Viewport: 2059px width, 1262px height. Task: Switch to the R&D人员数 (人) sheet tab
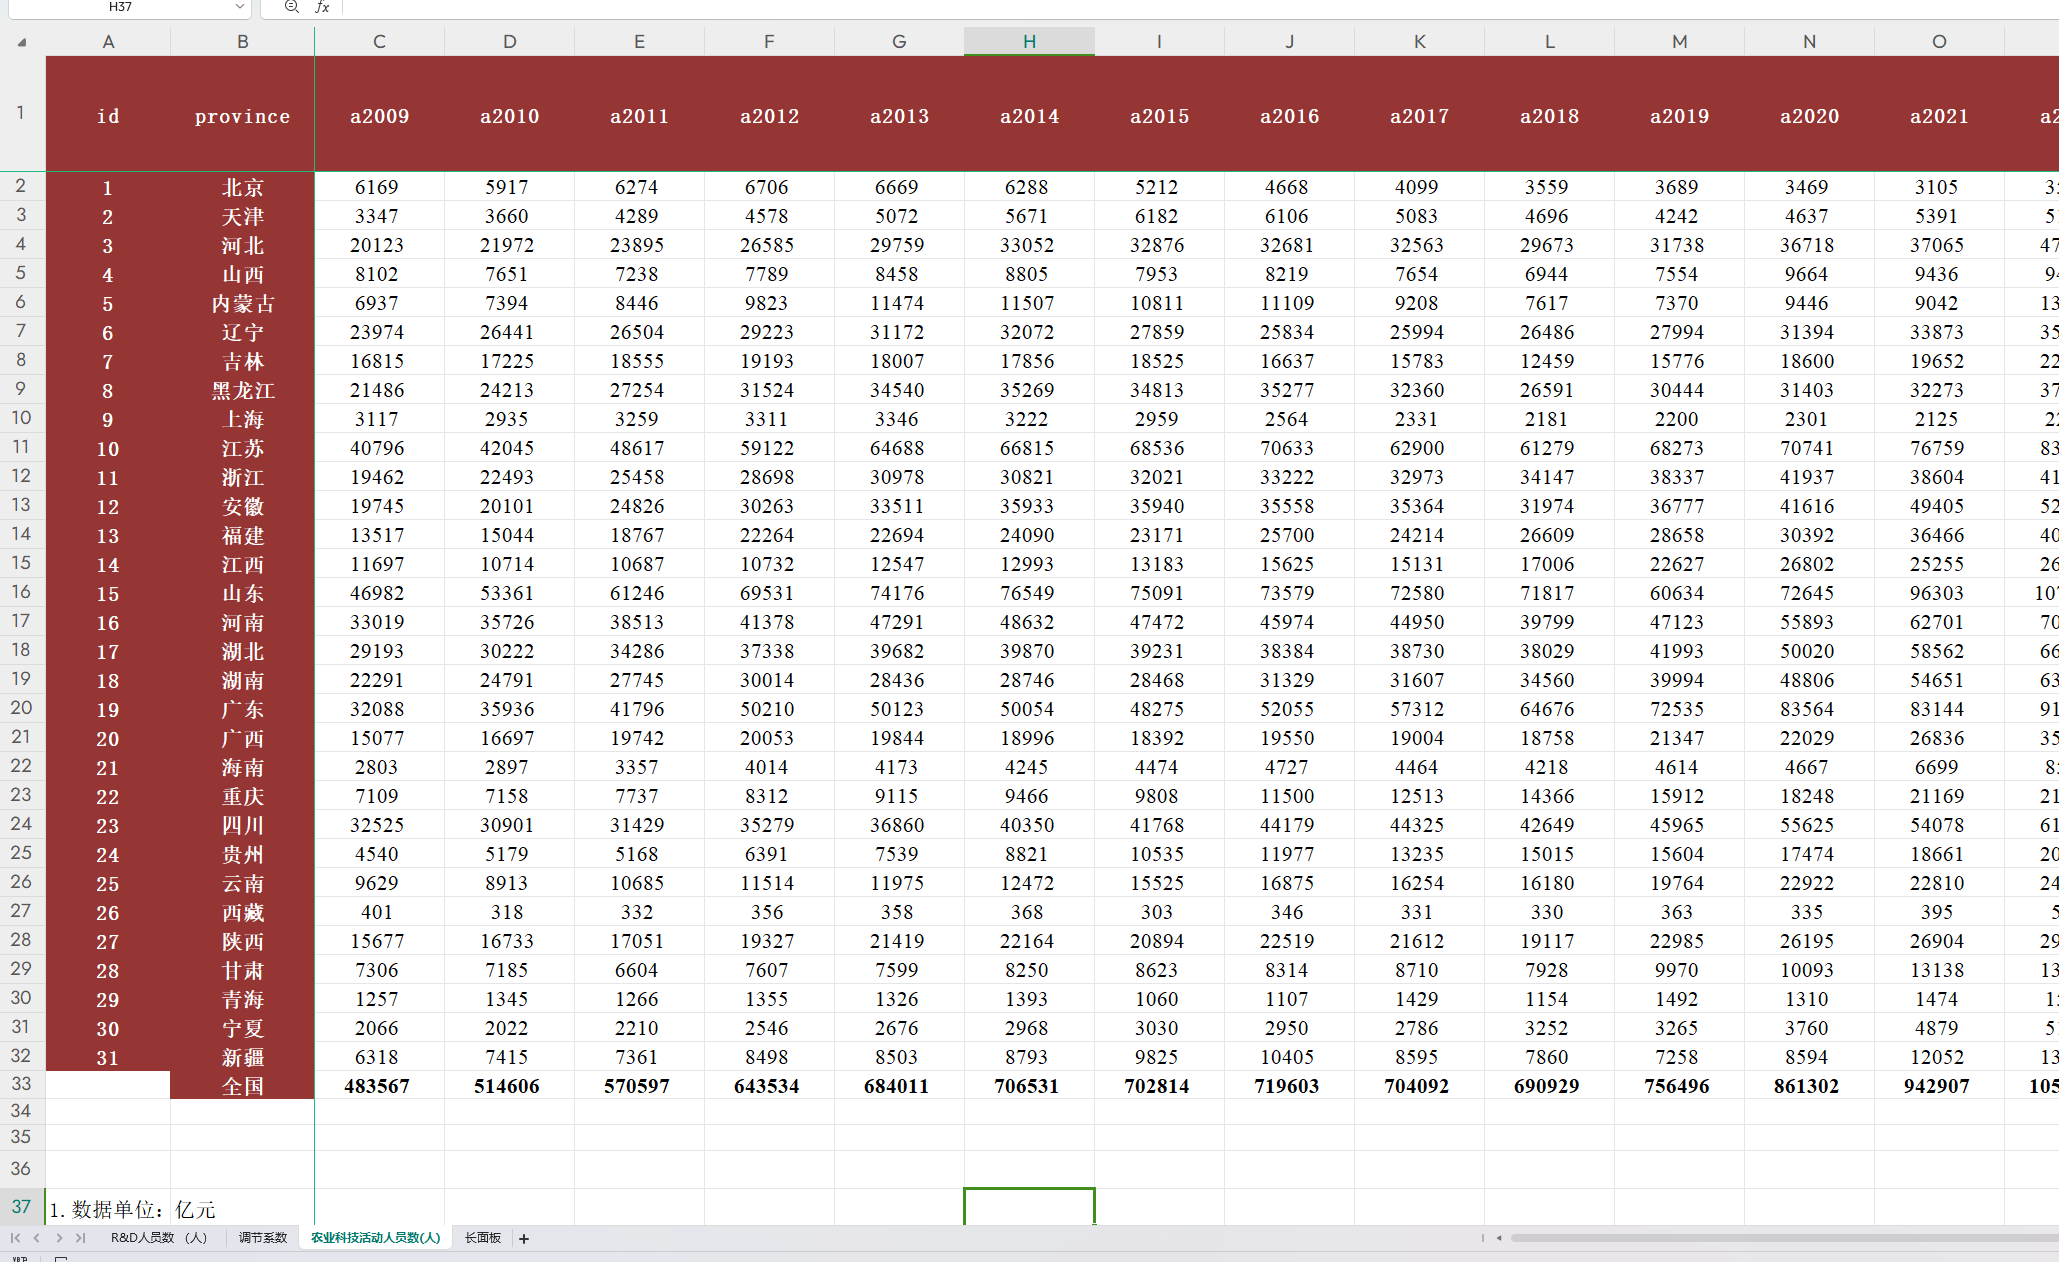pyautogui.click(x=158, y=1238)
